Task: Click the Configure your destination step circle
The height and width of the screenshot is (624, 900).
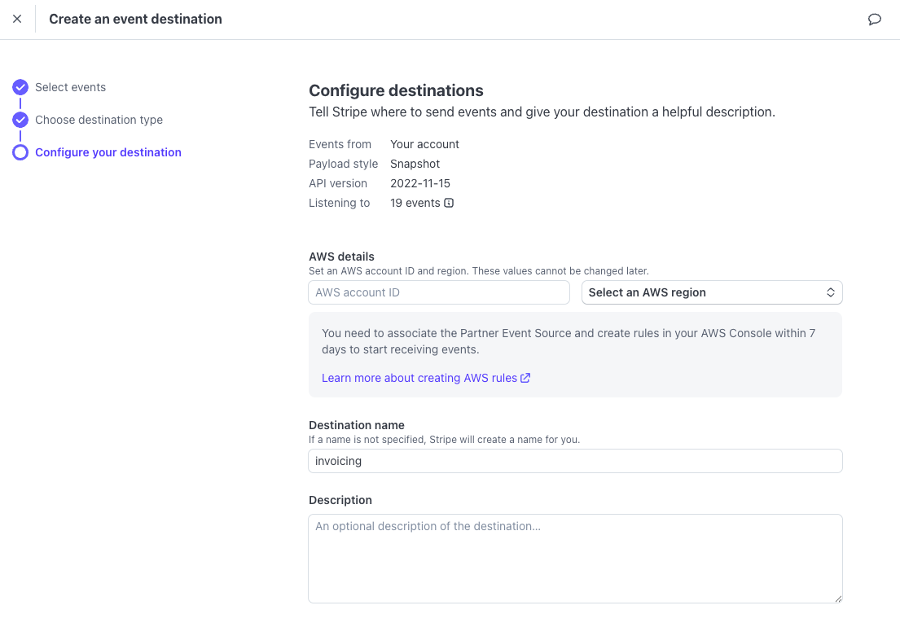Action: point(20,153)
